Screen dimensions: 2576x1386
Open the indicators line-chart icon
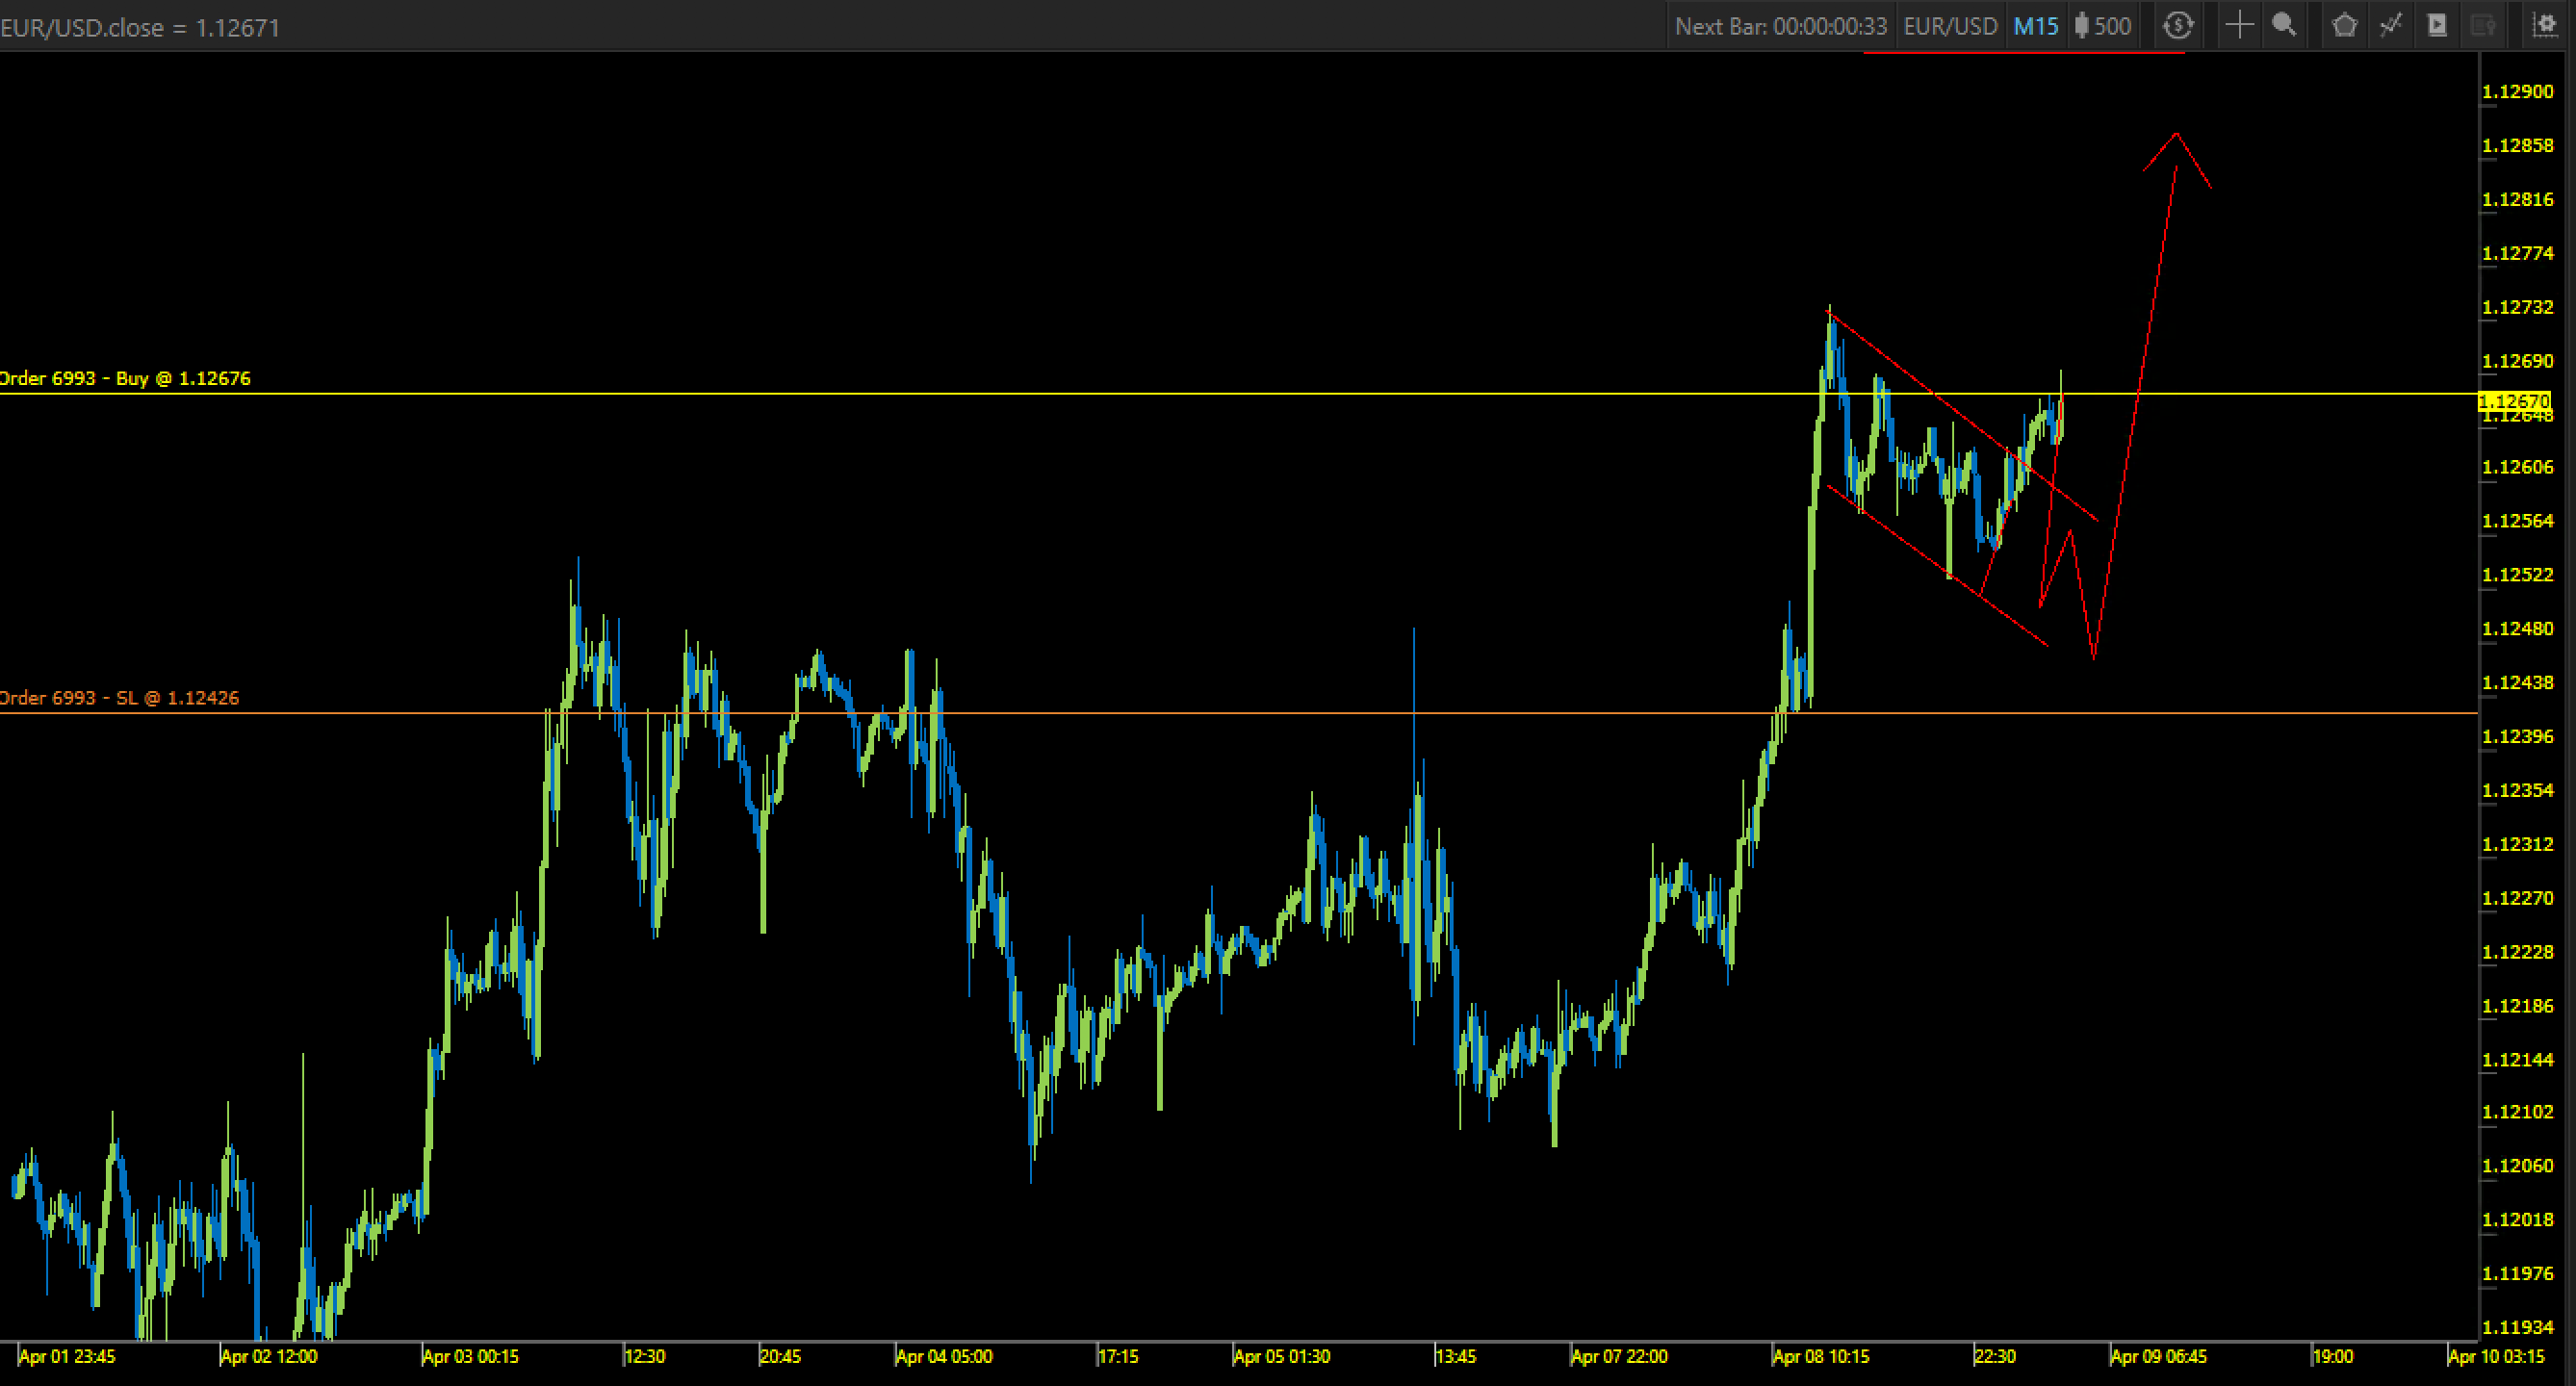tap(2391, 26)
